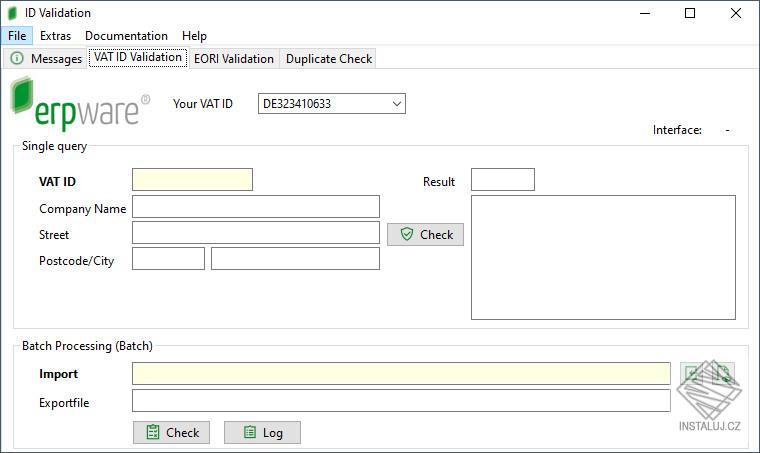This screenshot has height=453, width=760.
Task: Click the erpware logo
Action: coord(80,104)
